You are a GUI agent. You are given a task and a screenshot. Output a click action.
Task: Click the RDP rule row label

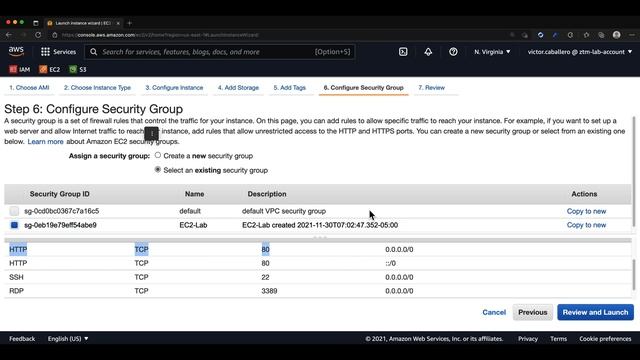point(16,291)
